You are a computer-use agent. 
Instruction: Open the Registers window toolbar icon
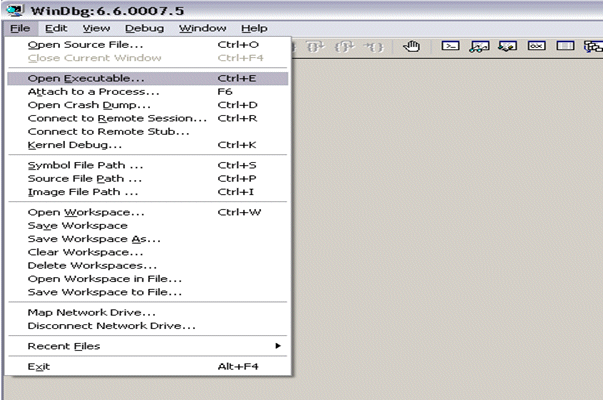point(535,46)
